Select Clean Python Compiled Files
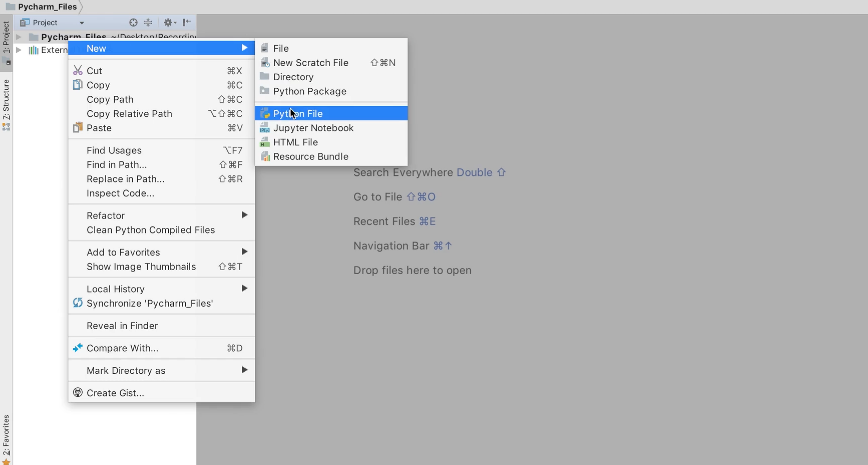The width and height of the screenshot is (868, 465). tap(161, 230)
